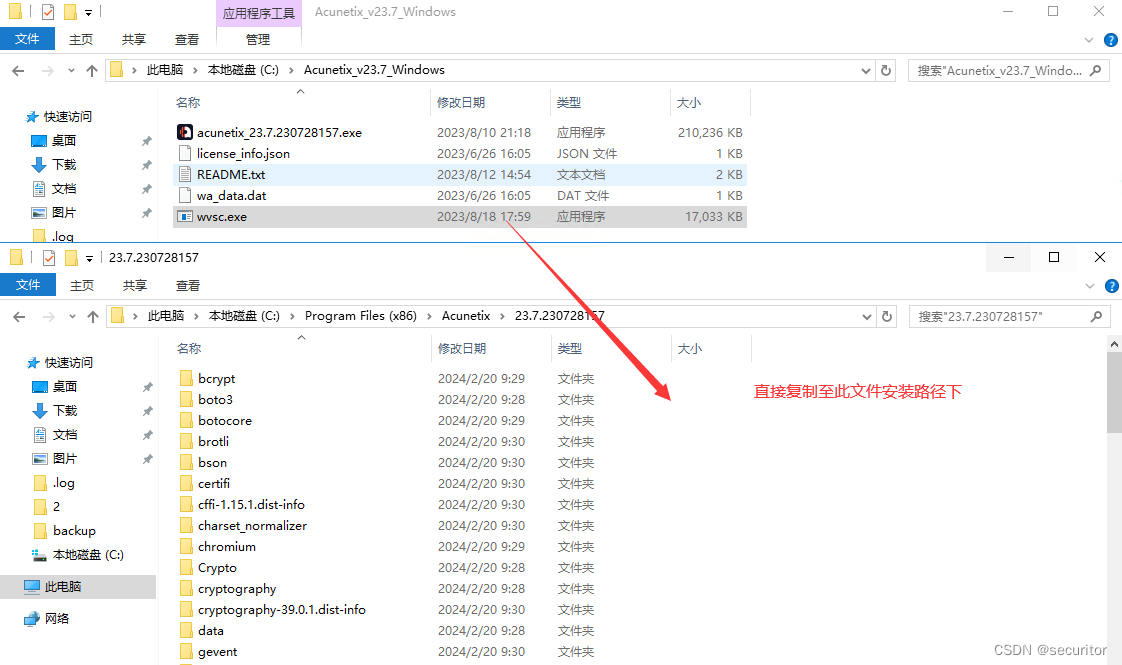Viewport: 1122px width, 665px height.
Task: Click properties quick-access icon in top title bar
Action: point(48,12)
